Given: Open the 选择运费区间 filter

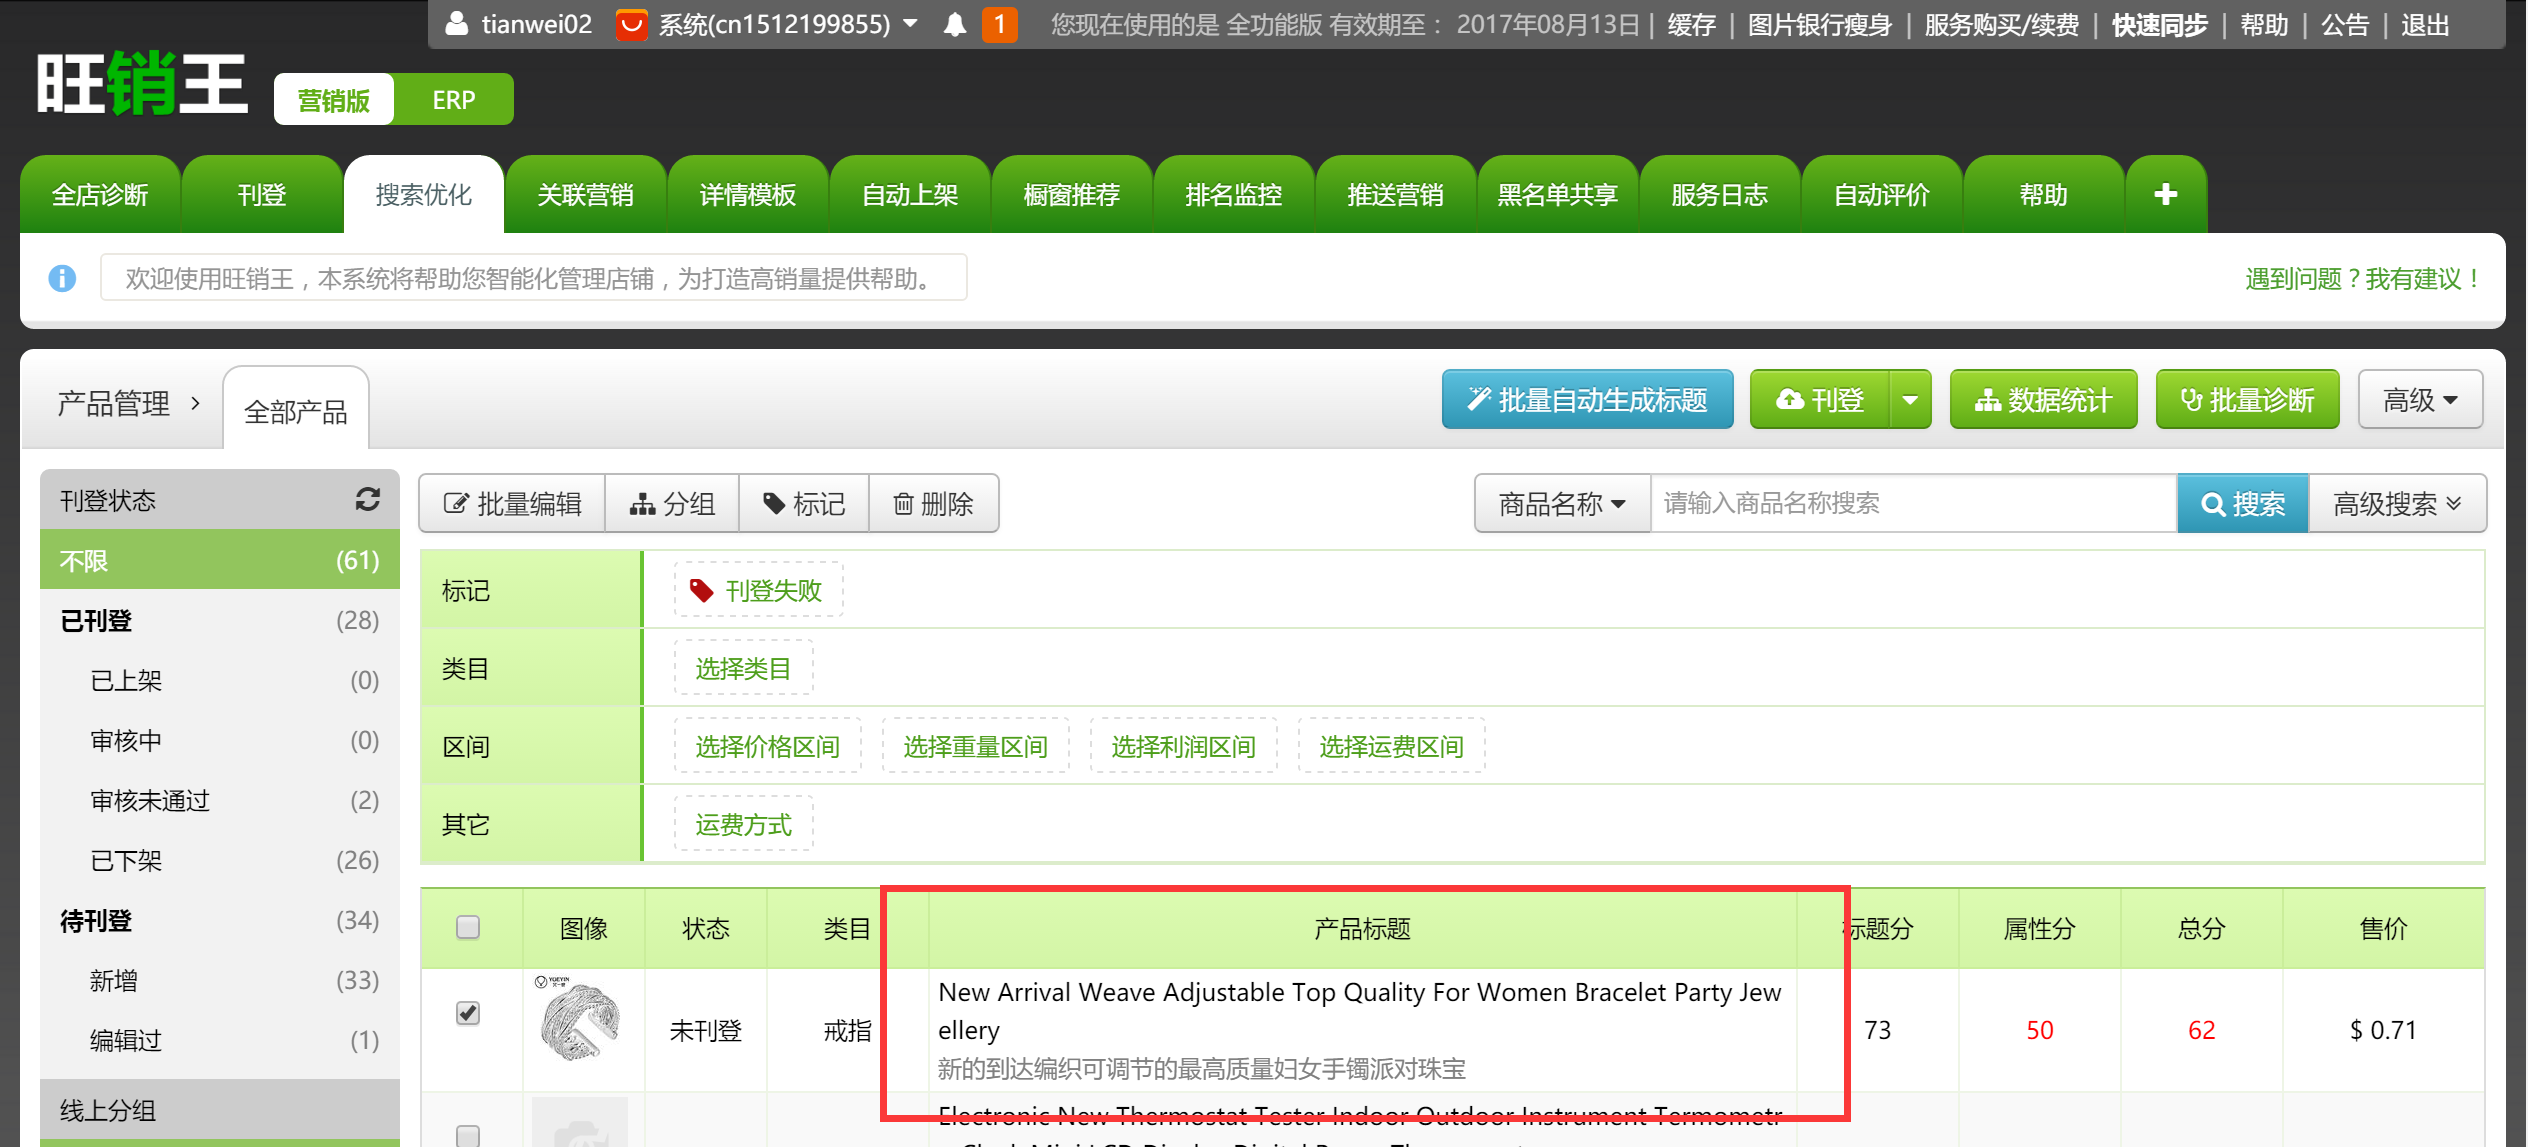Looking at the screenshot, I should [1391, 746].
